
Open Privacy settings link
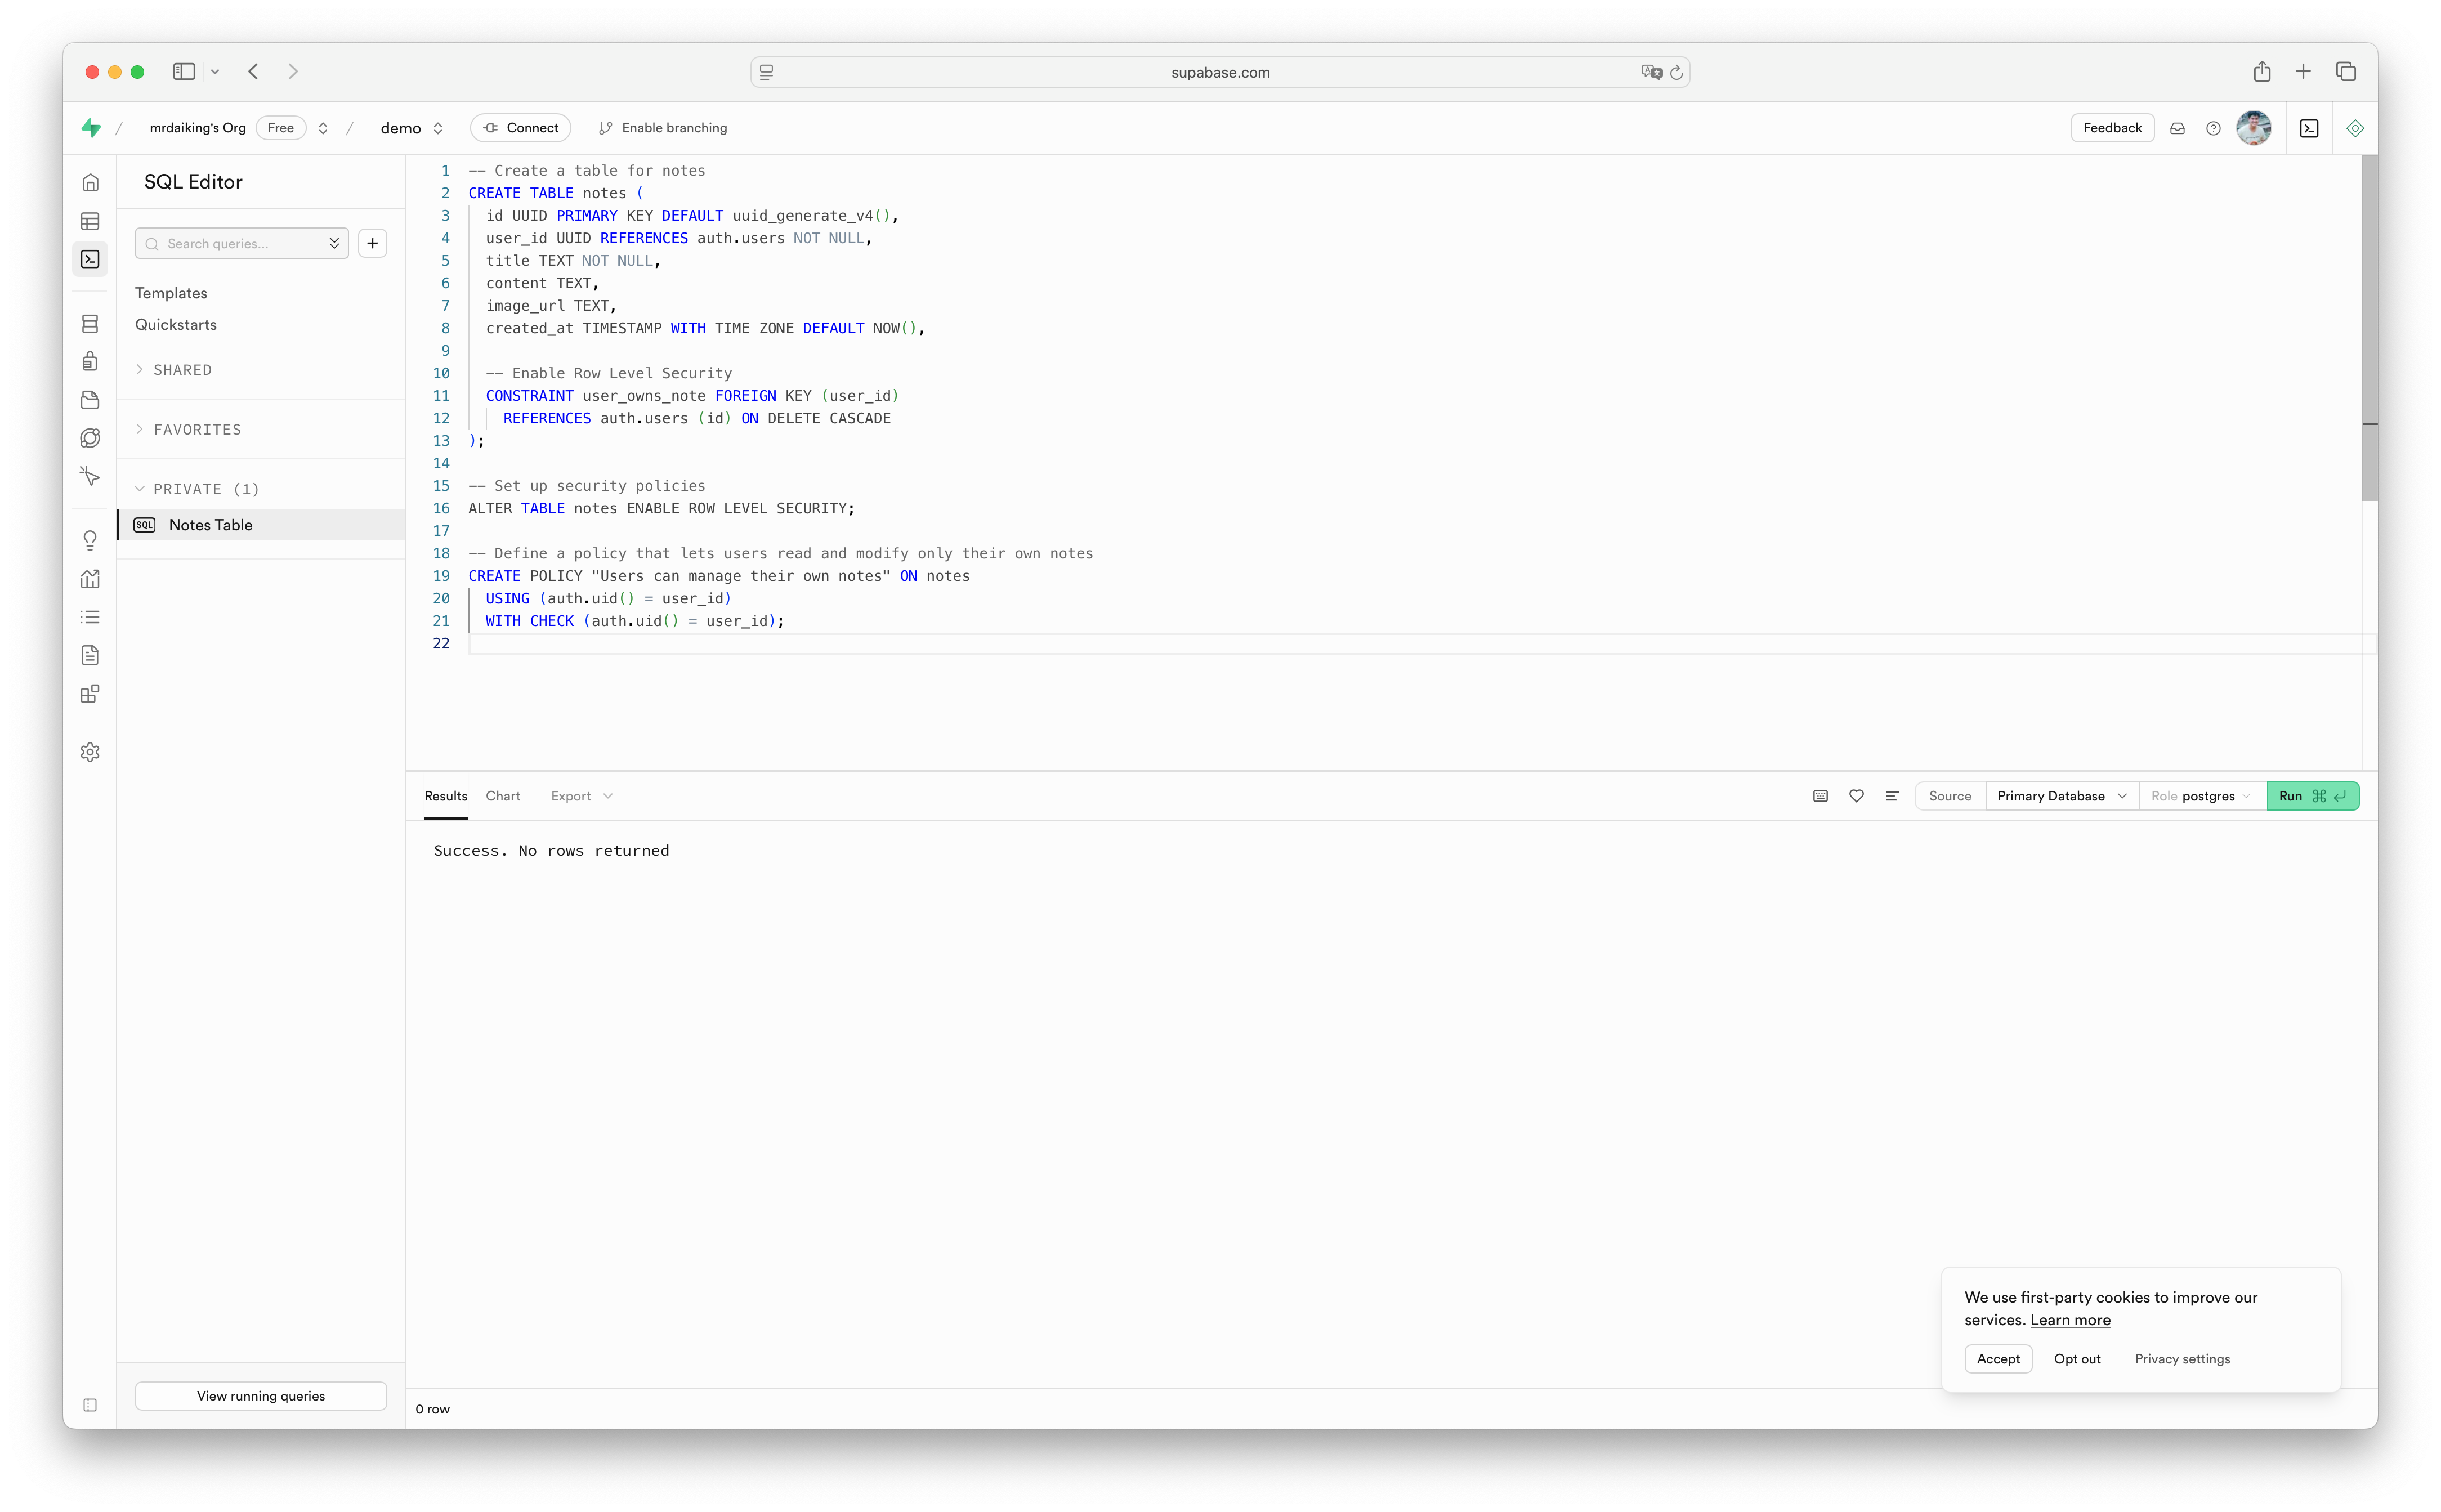(x=2182, y=1359)
